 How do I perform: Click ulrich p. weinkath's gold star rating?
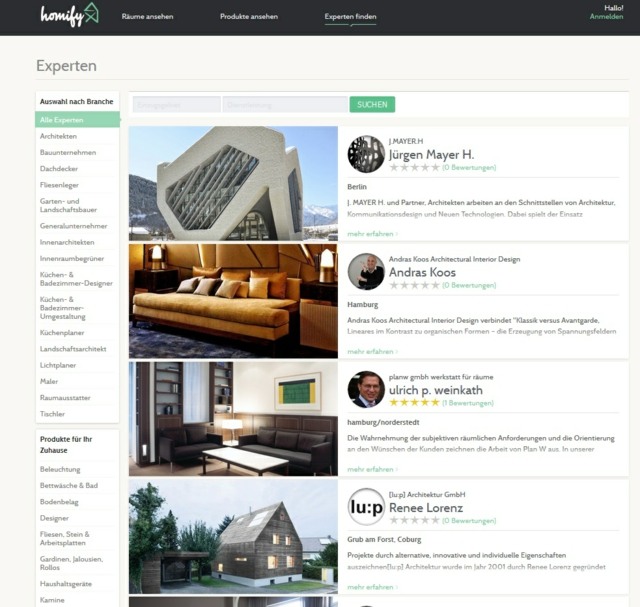click(414, 402)
